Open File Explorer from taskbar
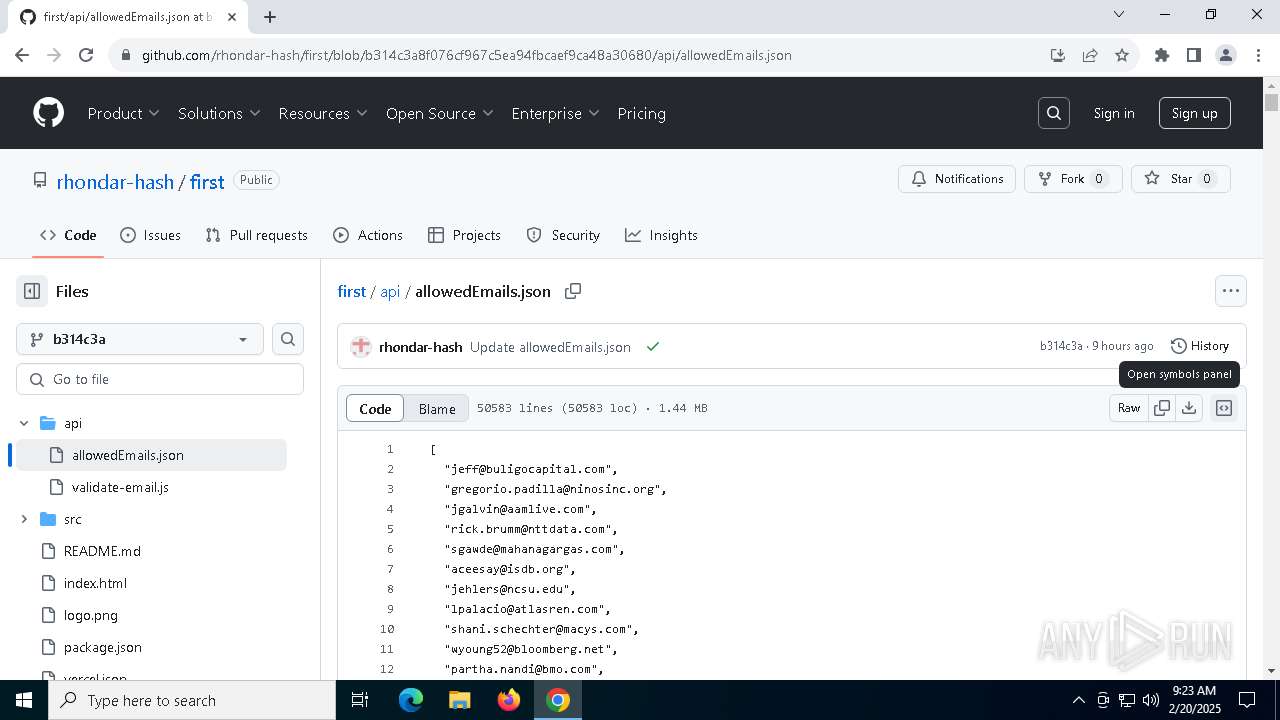Viewport: 1280px width, 720px height. tap(460, 700)
